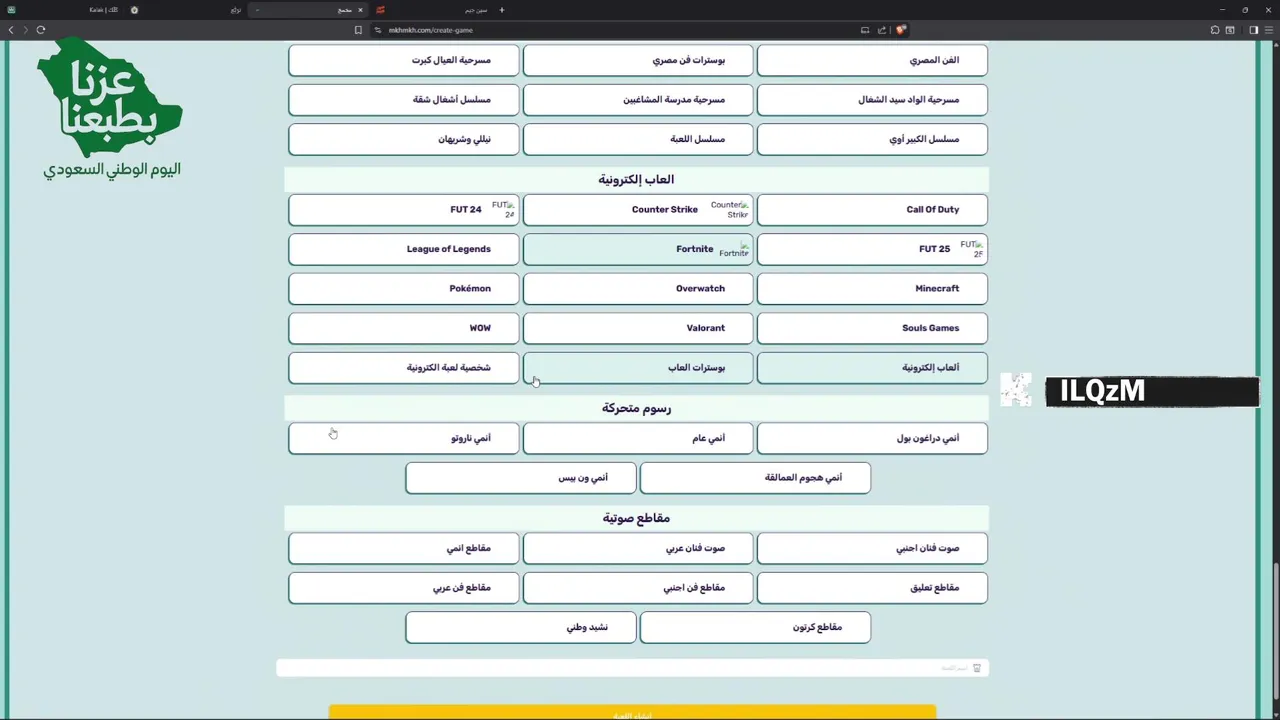
Task: Select the مقاطع فن عربي category
Action: click(x=404, y=588)
